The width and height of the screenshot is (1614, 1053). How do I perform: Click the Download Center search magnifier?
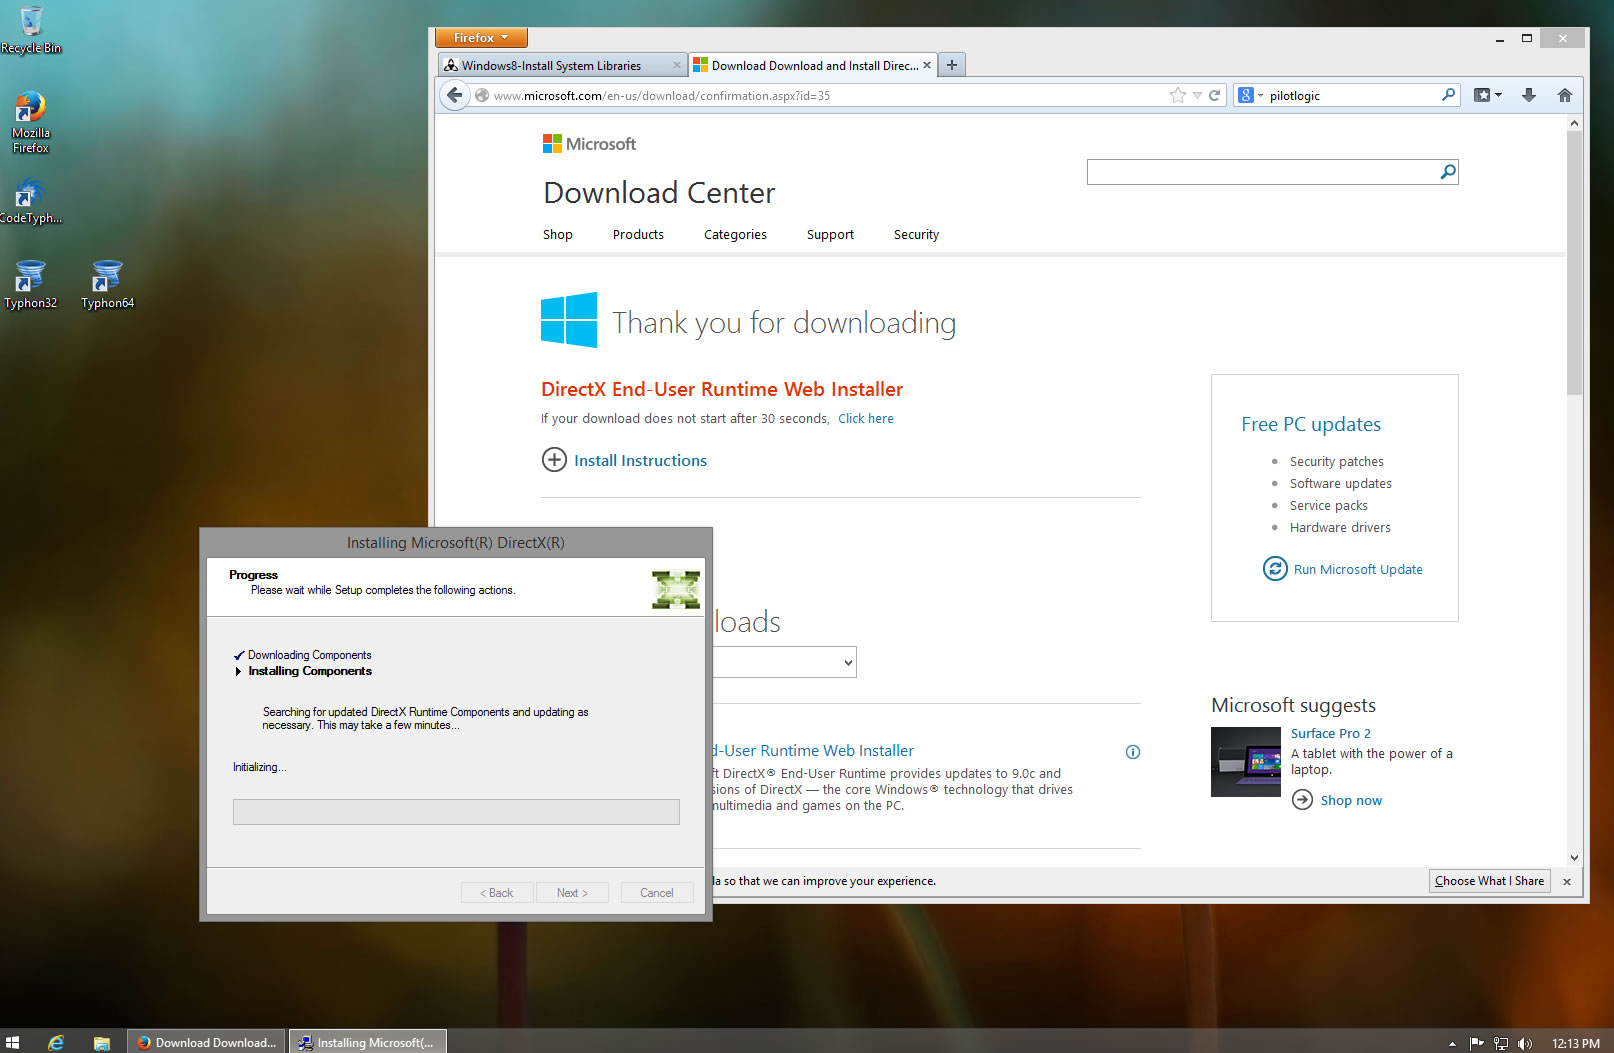tap(1447, 172)
